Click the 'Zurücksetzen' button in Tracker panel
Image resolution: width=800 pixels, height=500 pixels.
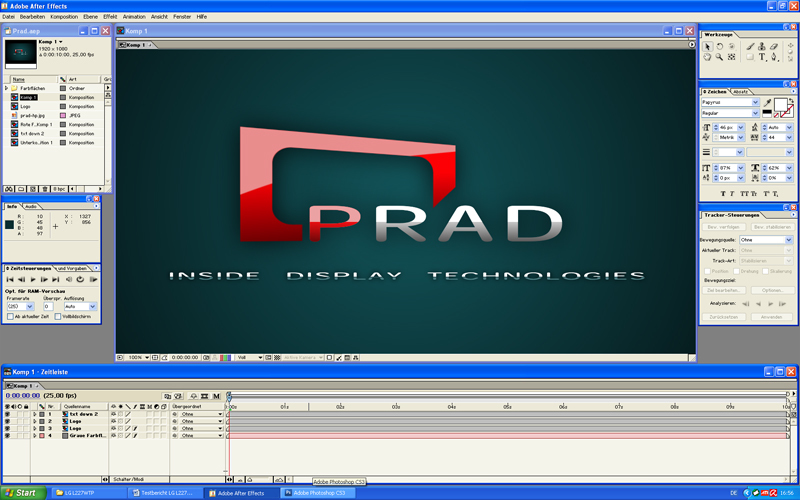click(723, 317)
